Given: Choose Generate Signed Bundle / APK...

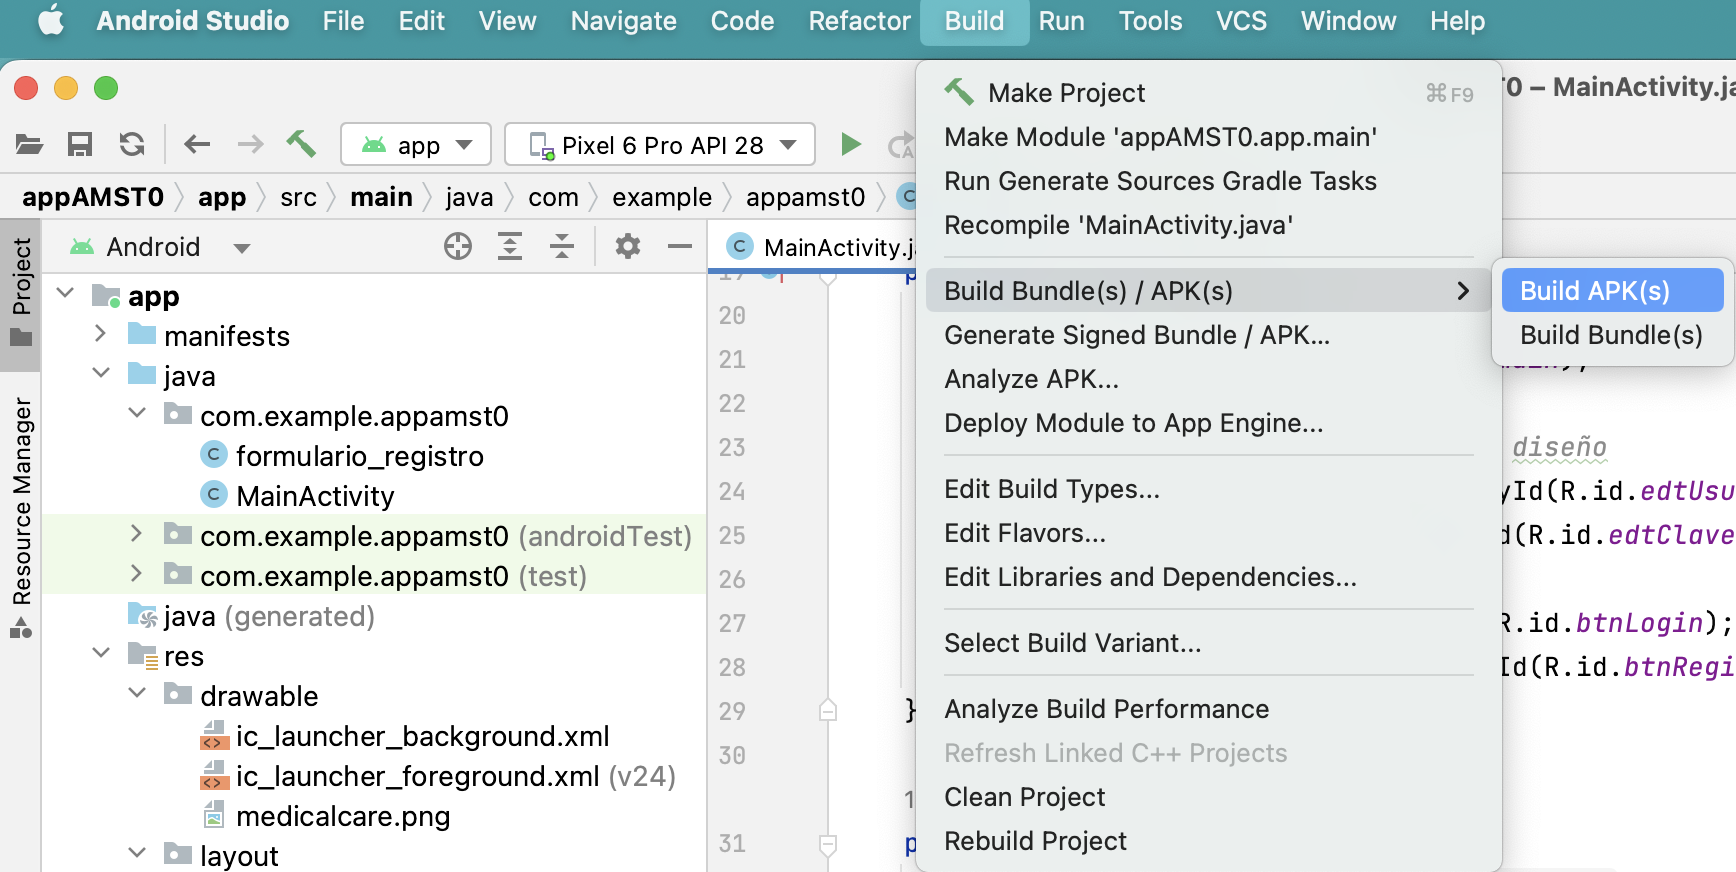Looking at the screenshot, I should point(1209,335).
